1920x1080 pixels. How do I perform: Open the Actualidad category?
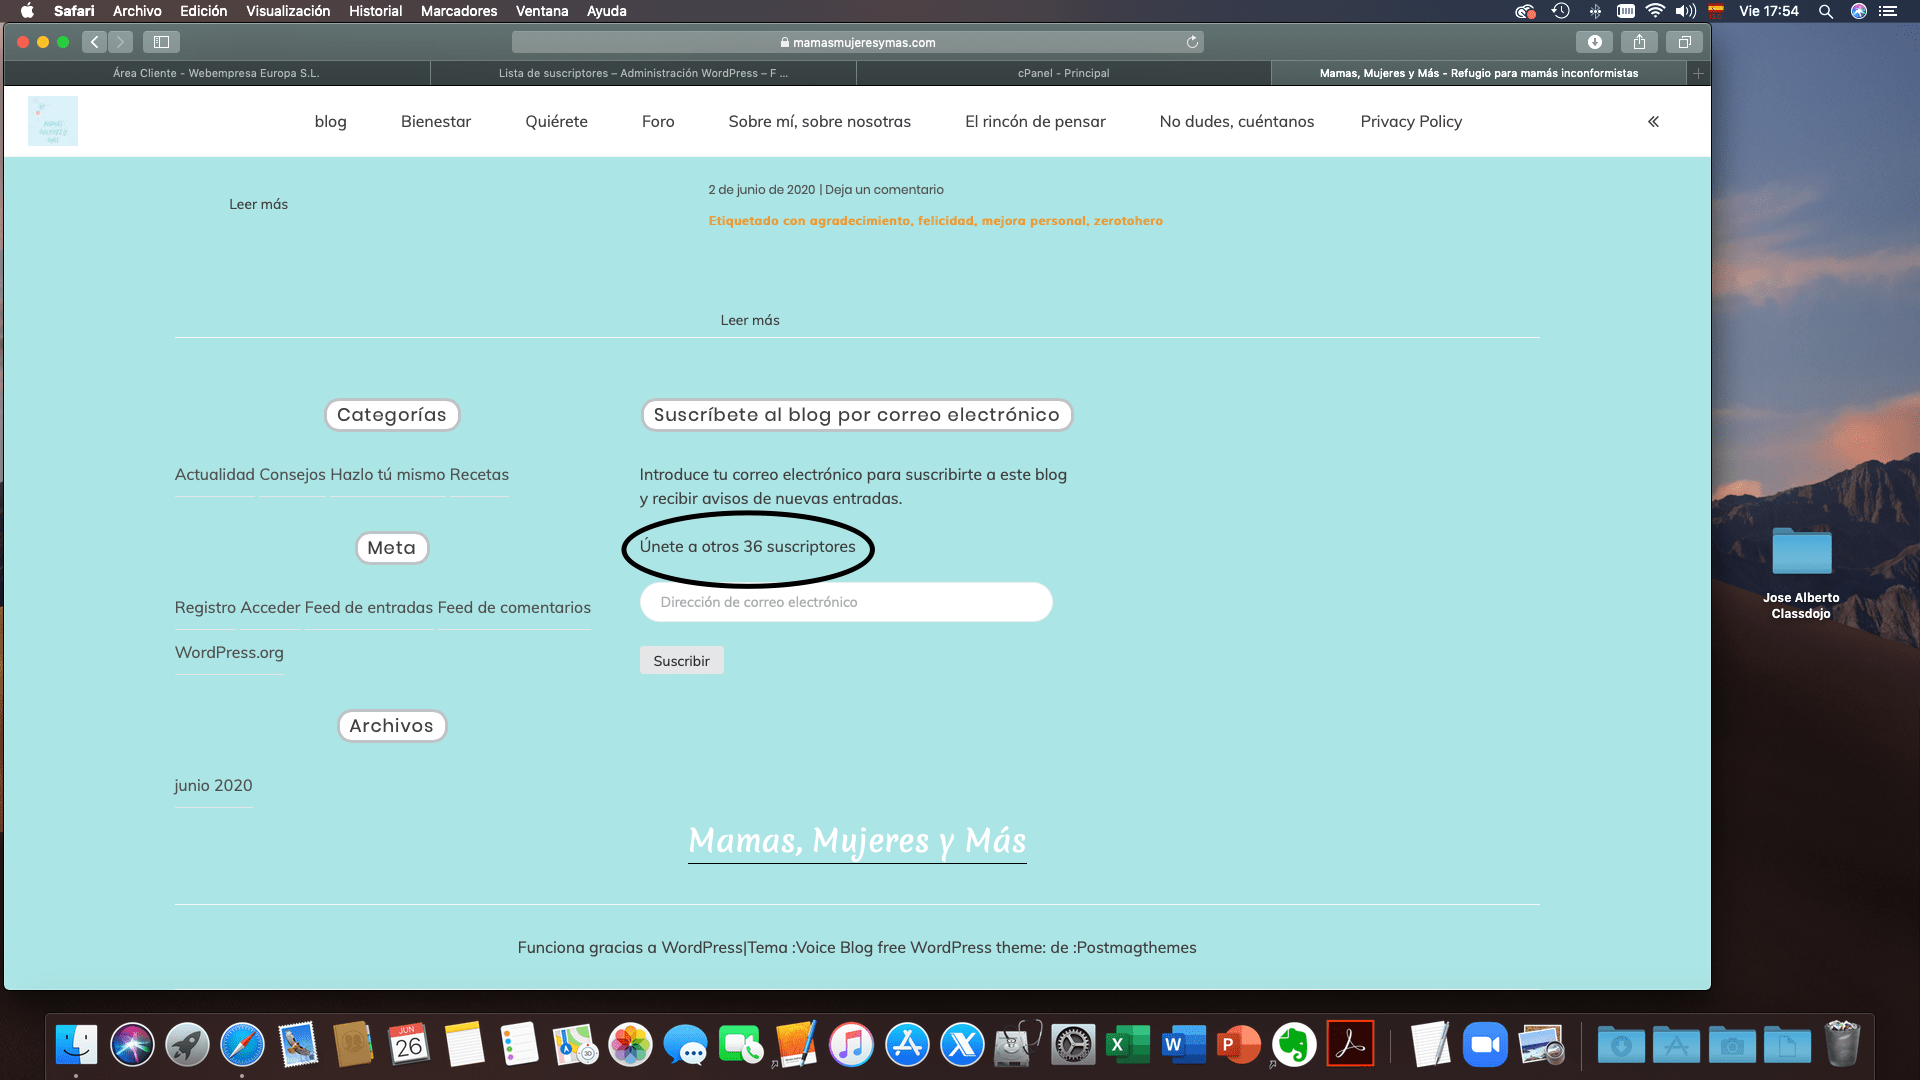tap(215, 474)
